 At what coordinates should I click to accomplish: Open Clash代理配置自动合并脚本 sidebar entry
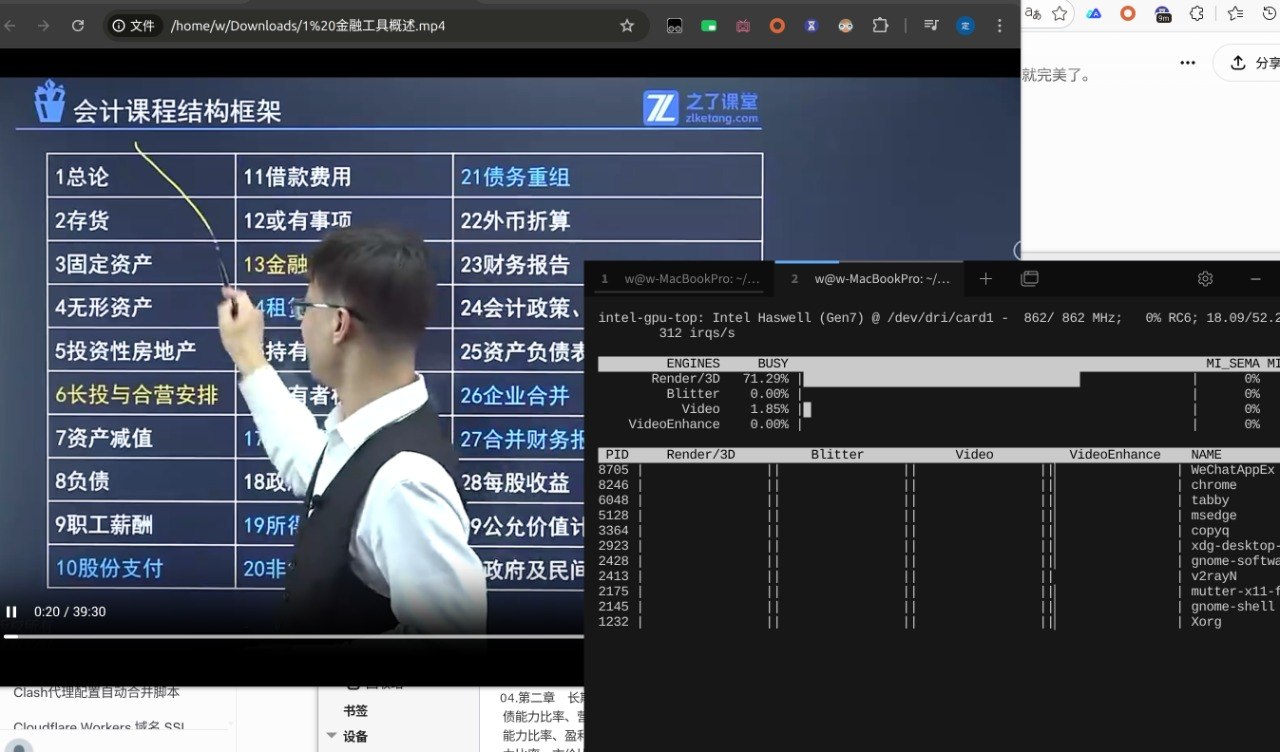coord(97,692)
